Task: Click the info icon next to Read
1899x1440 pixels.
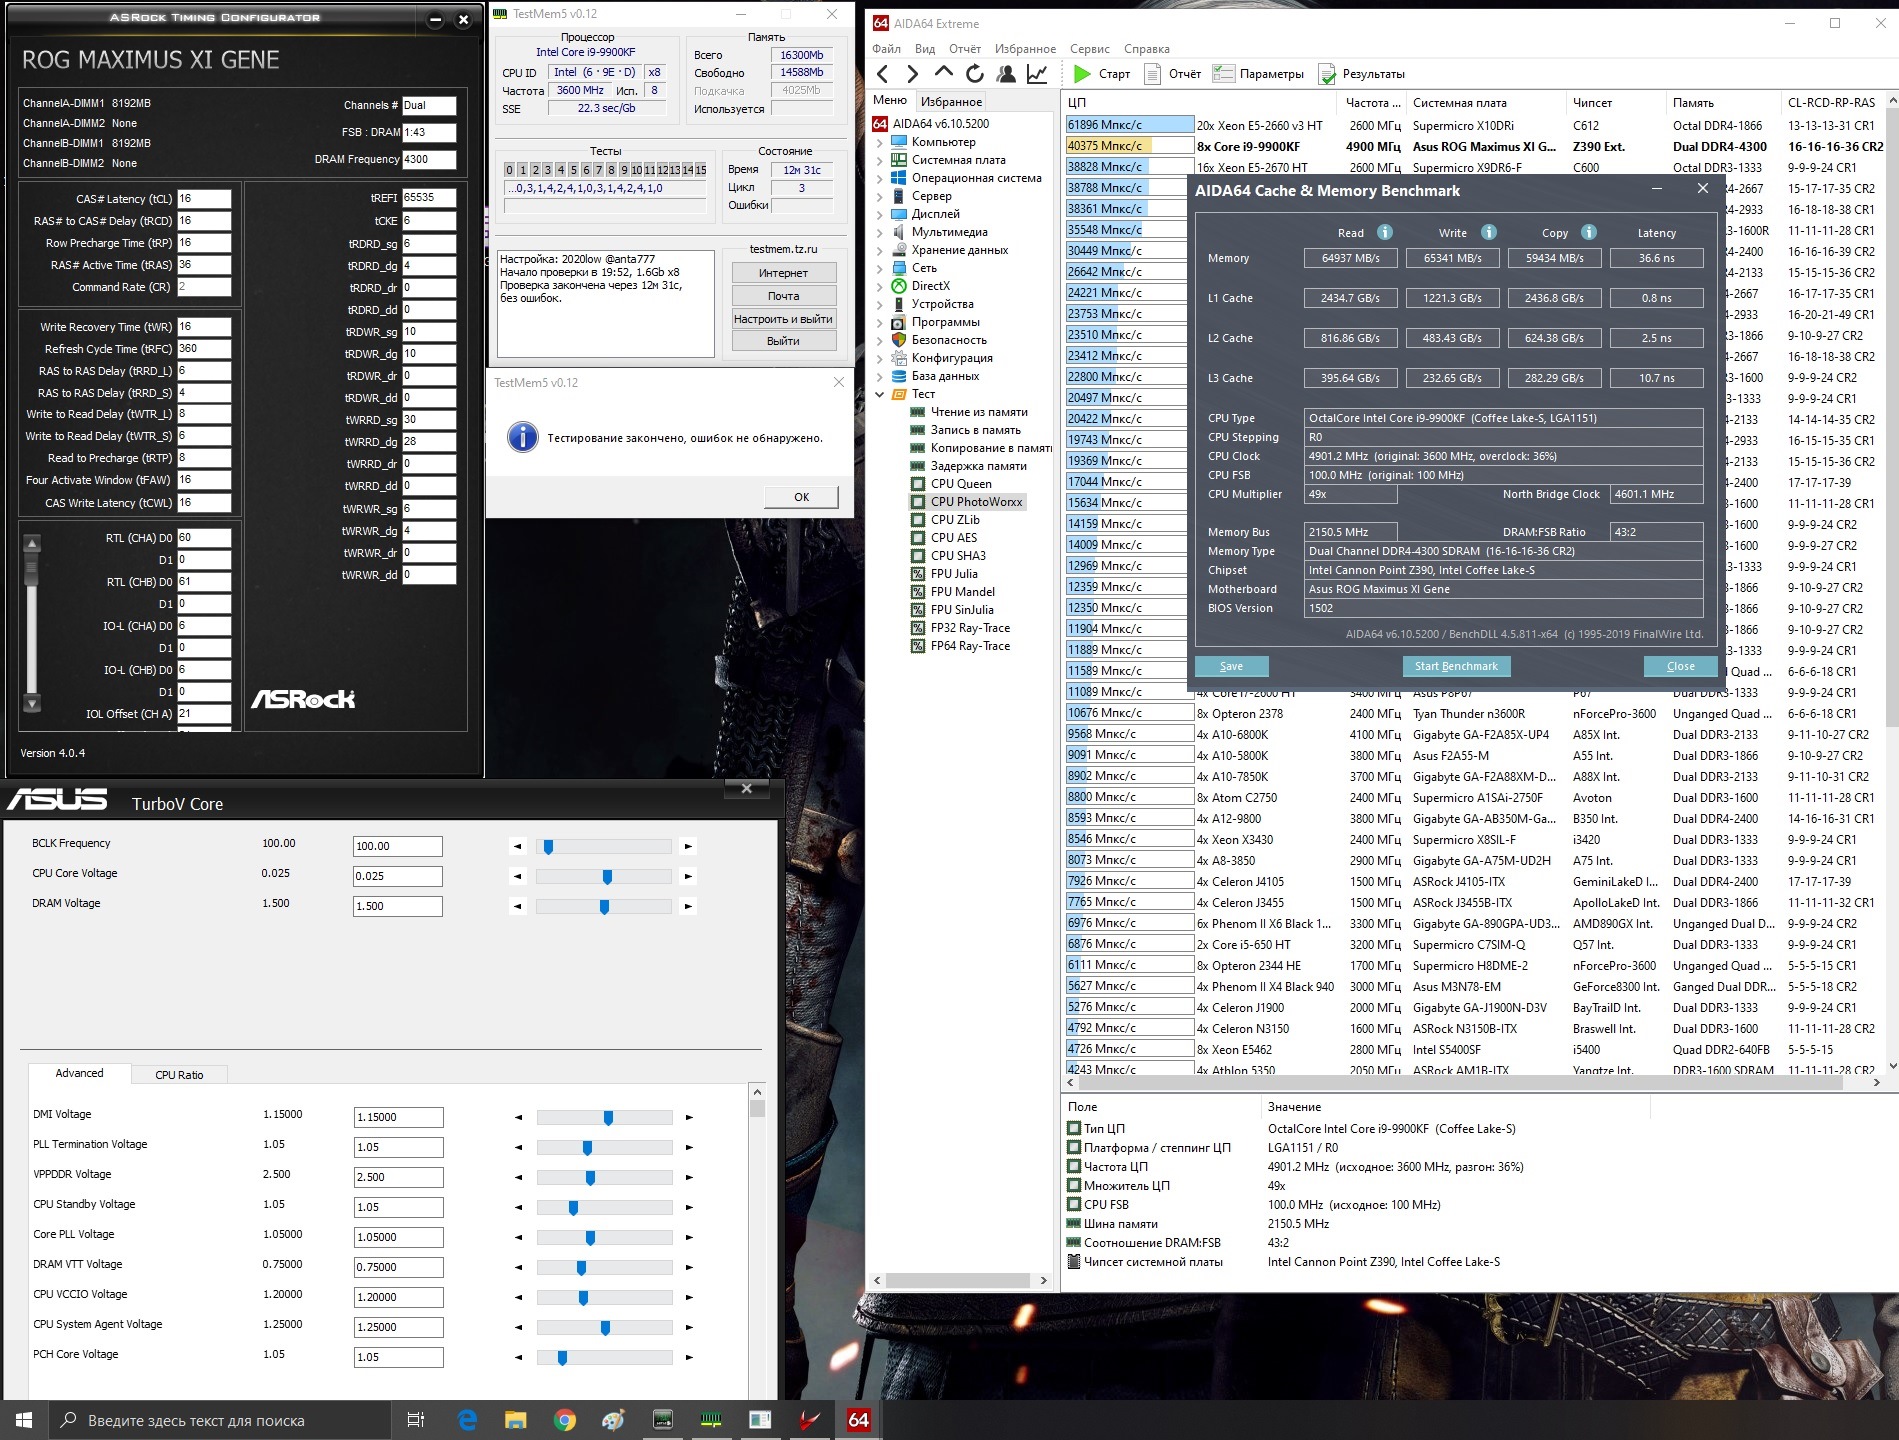Action: point(1385,232)
